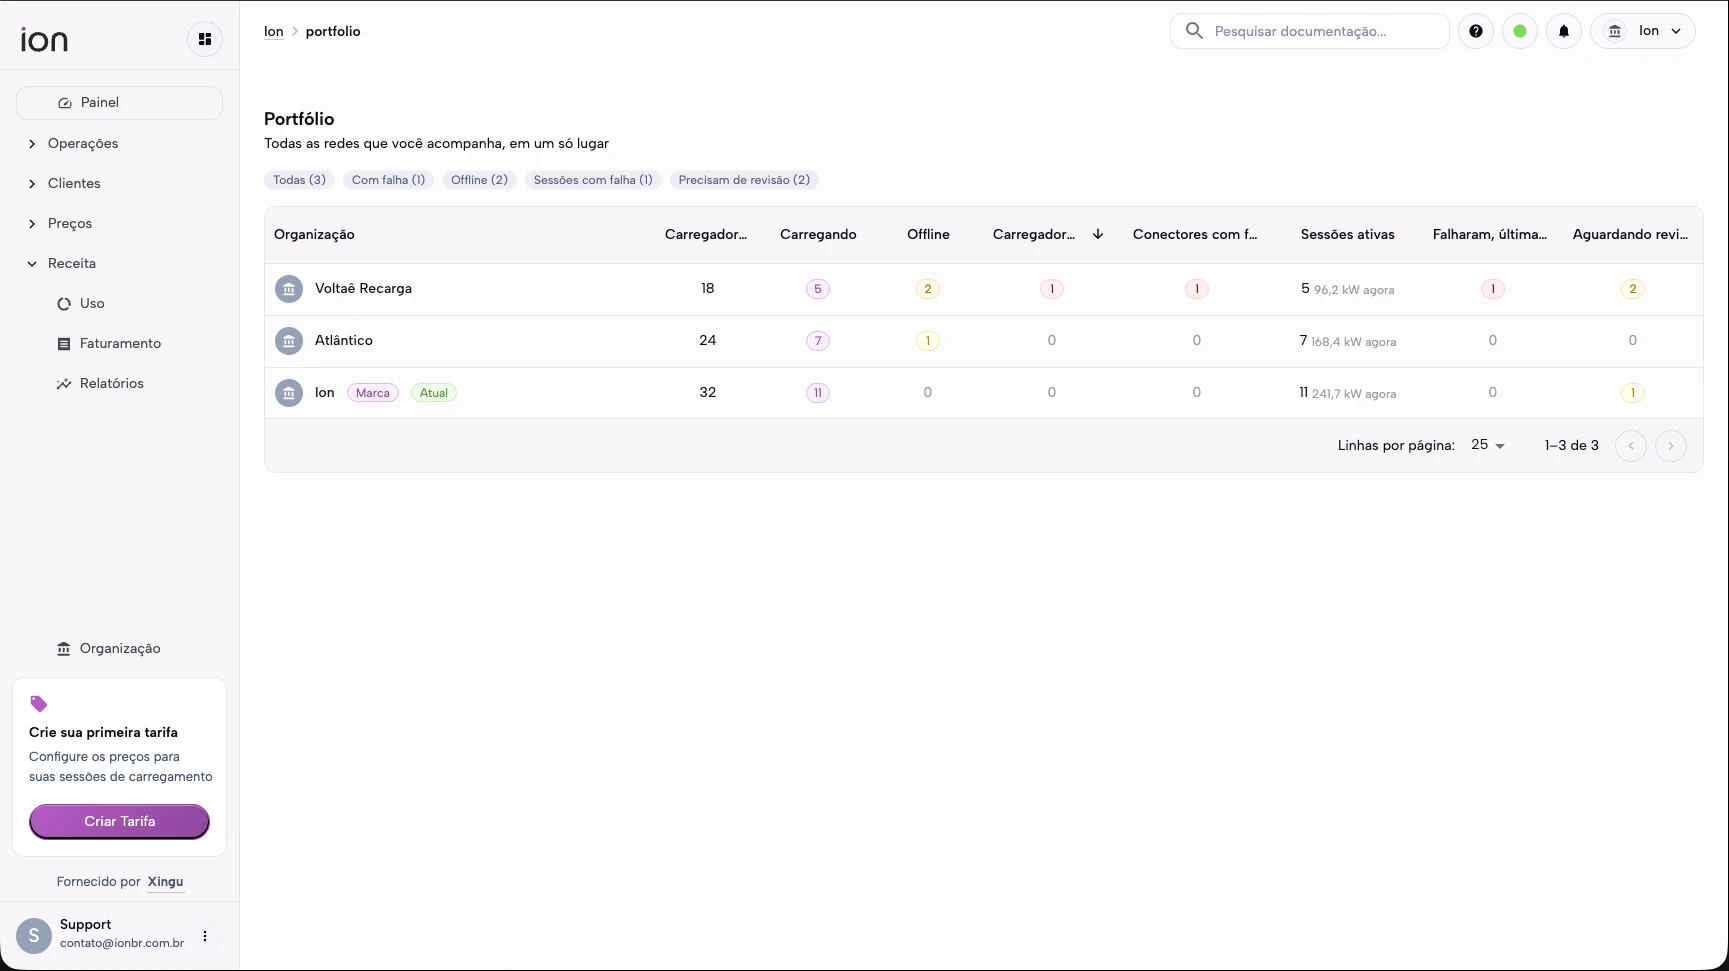Go to next page of table
This screenshot has width=1729, height=971.
tap(1671, 445)
